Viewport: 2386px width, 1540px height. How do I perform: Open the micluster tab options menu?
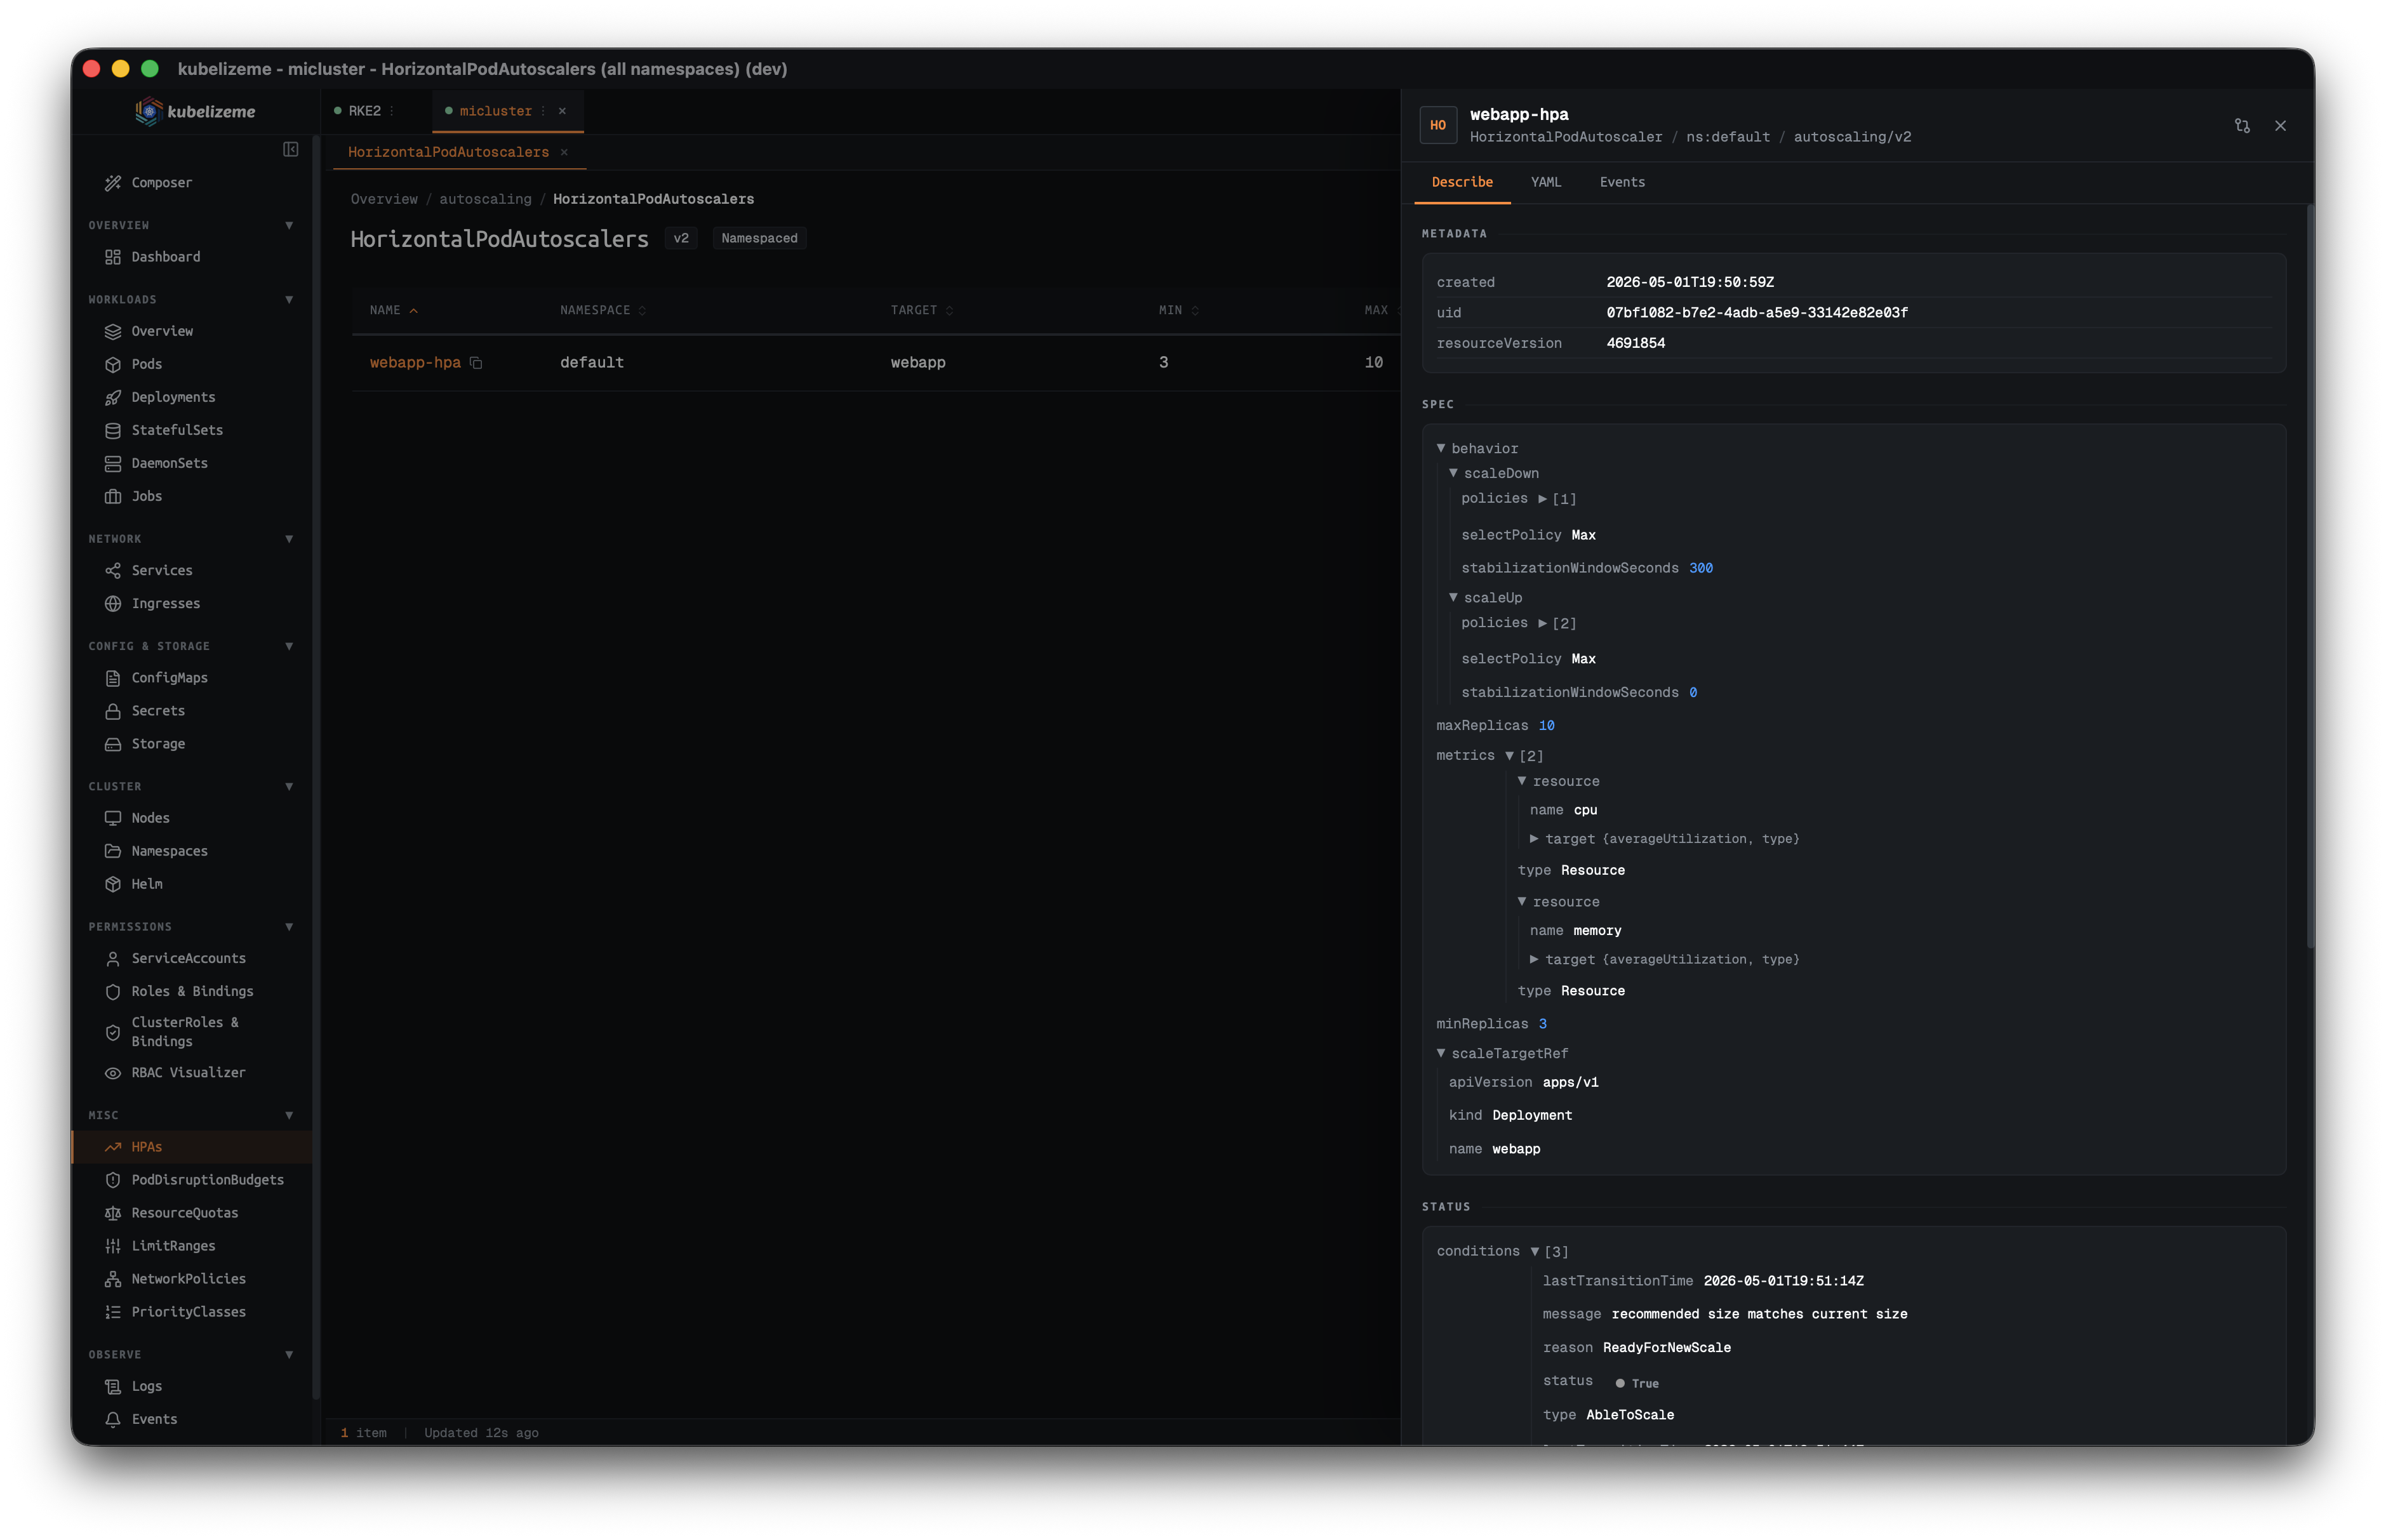(543, 111)
